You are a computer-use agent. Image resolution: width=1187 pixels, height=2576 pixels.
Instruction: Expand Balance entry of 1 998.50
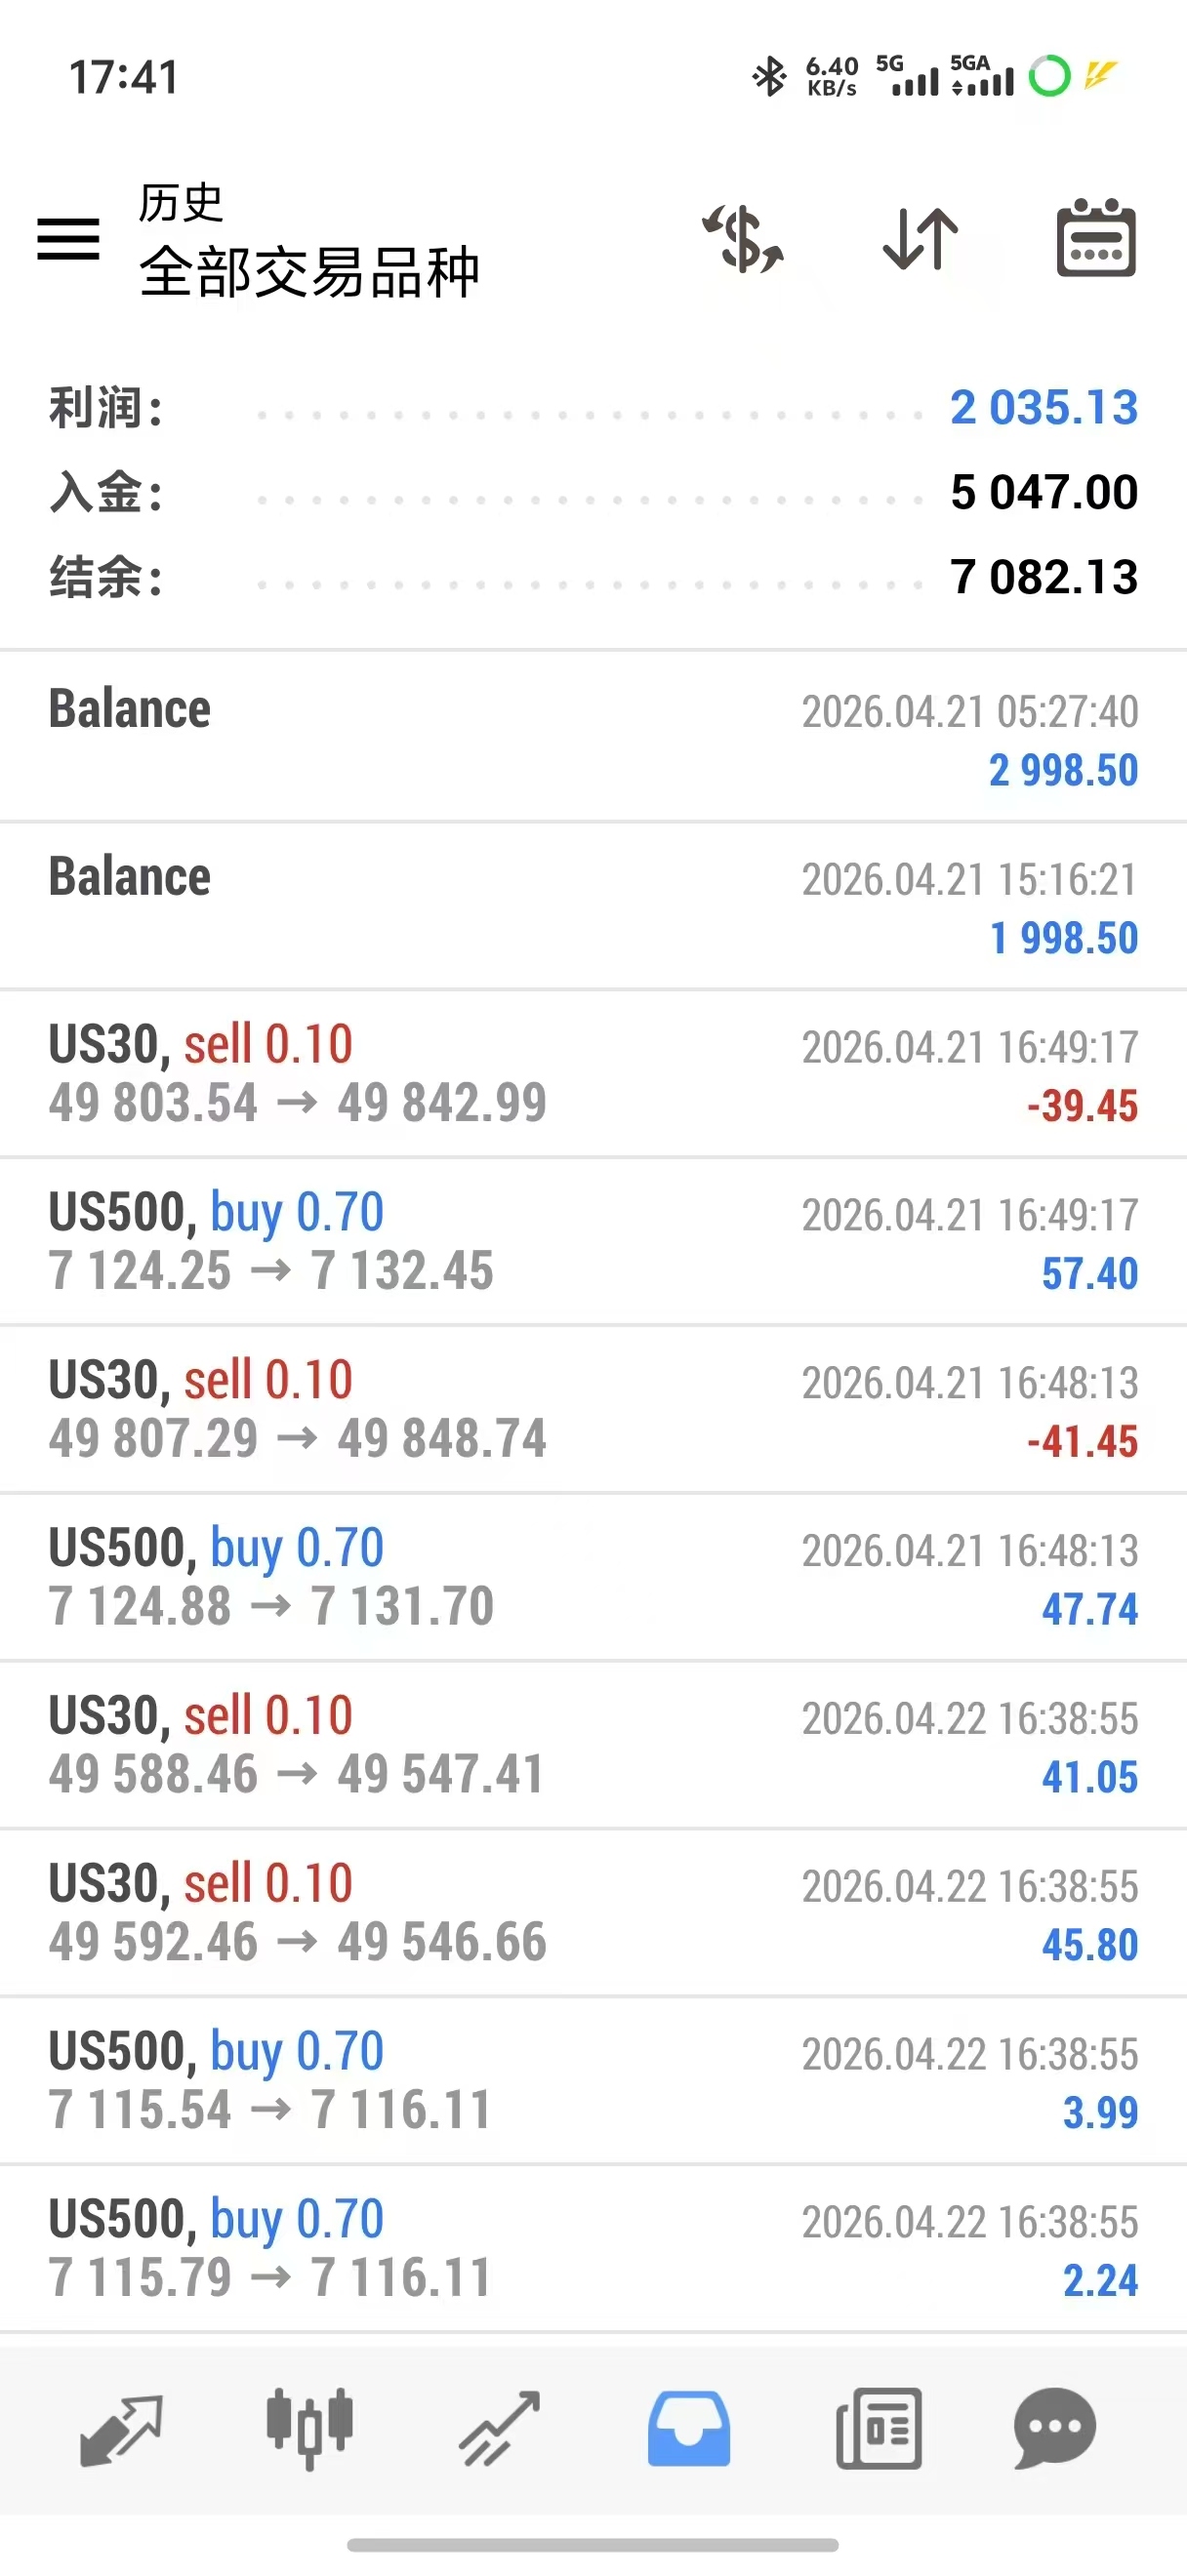593,906
